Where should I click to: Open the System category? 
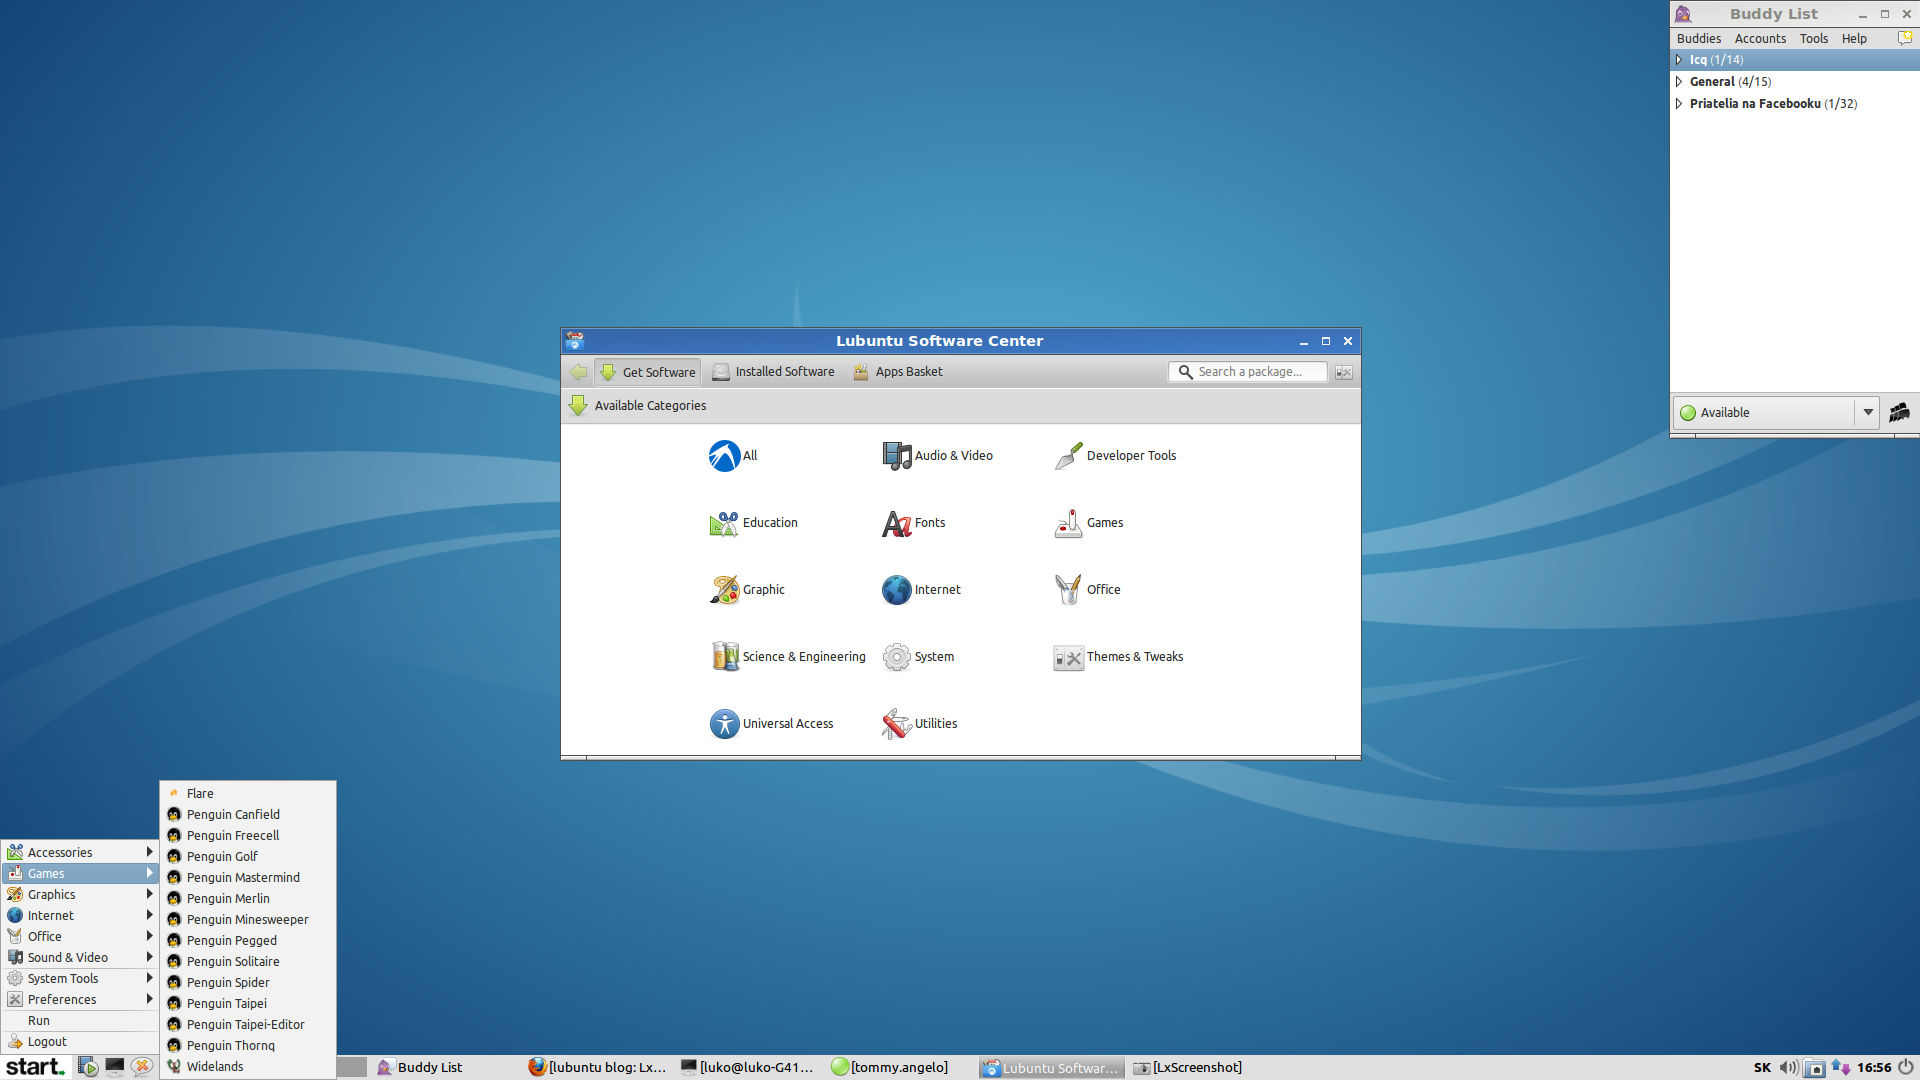coord(918,657)
